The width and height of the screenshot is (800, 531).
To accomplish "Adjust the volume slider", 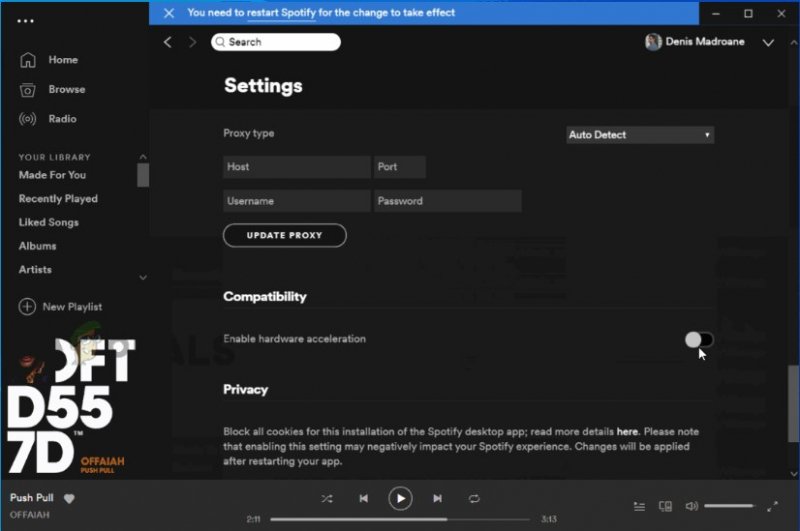I will [x=730, y=506].
